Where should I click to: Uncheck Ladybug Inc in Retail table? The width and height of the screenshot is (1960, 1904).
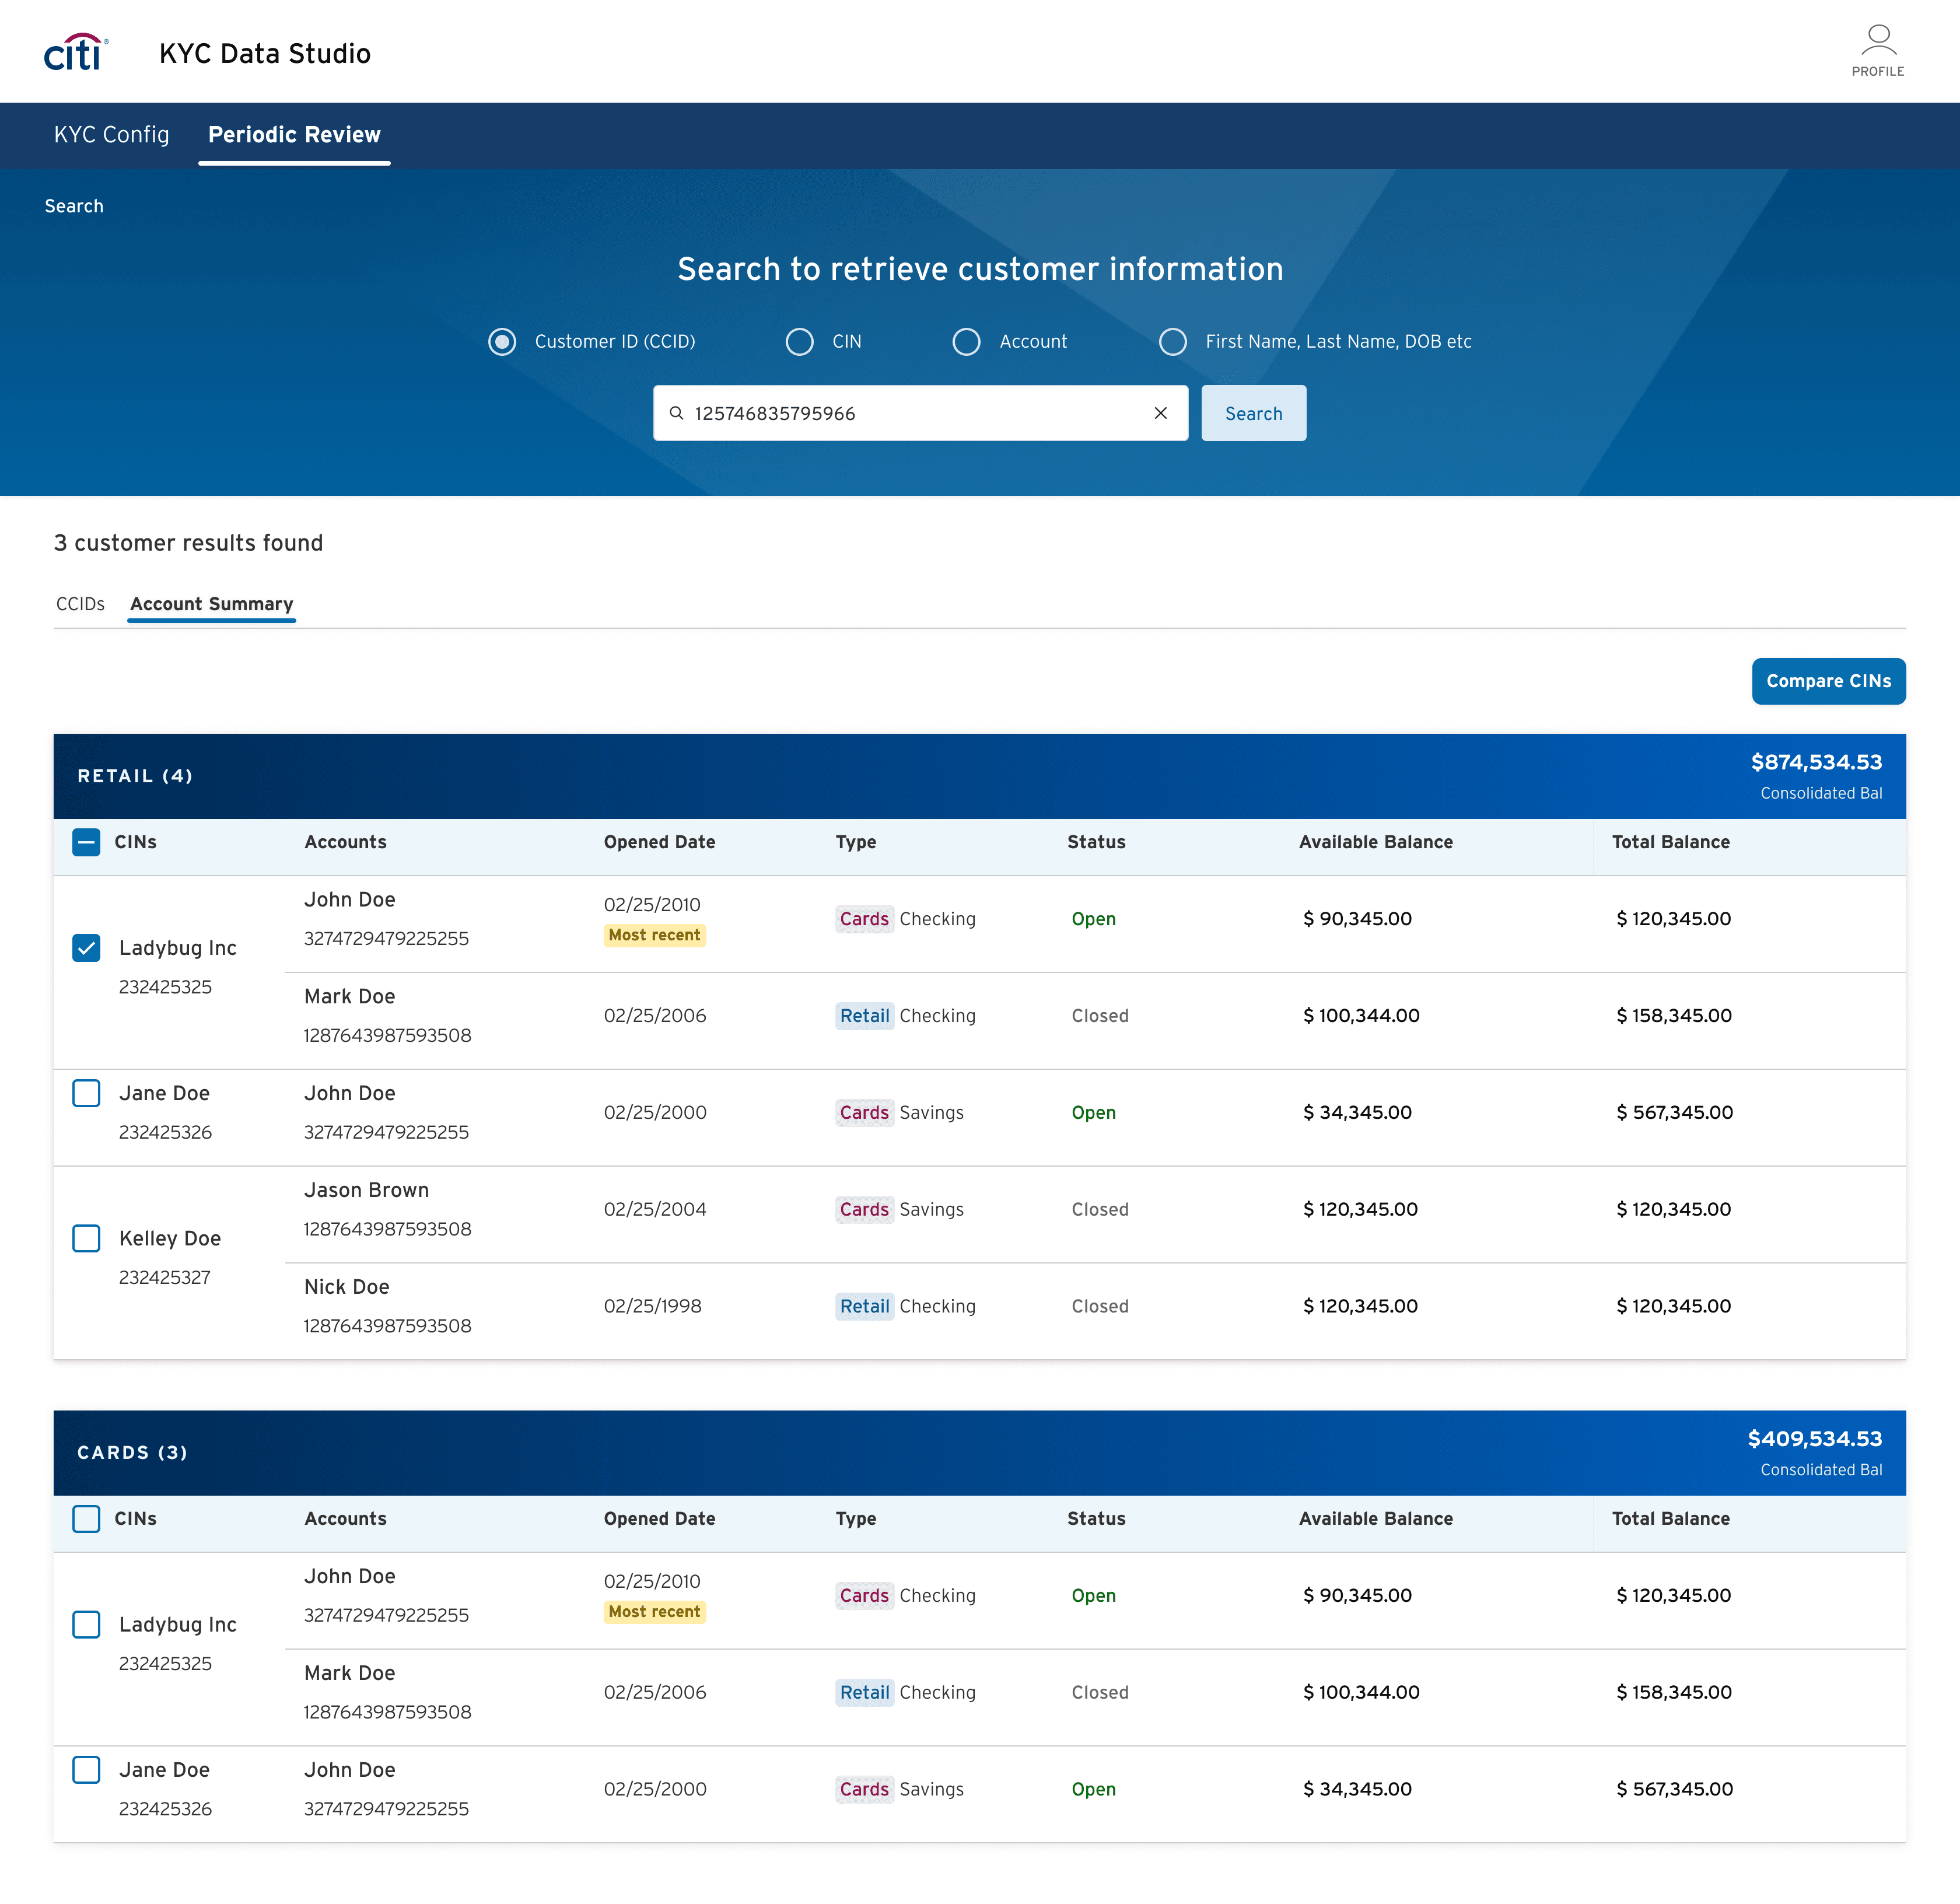pos(87,948)
